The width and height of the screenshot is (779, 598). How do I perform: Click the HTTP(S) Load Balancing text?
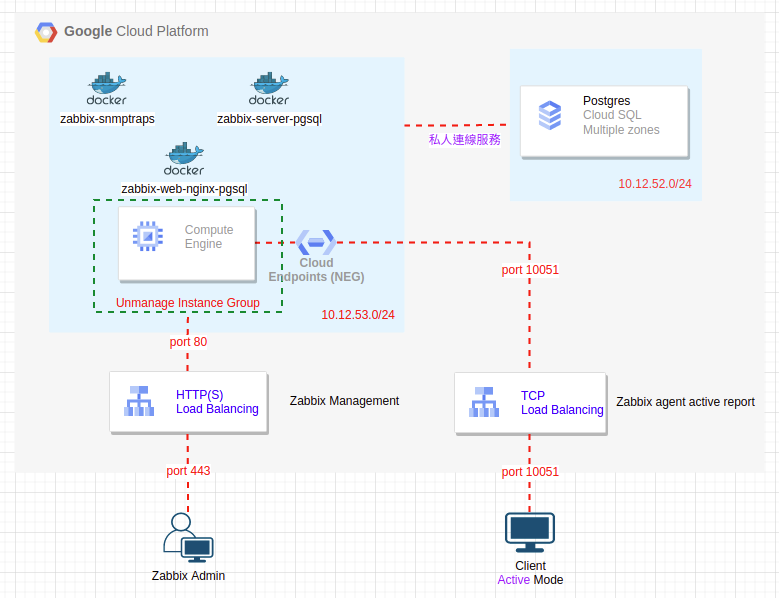(217, 402)
